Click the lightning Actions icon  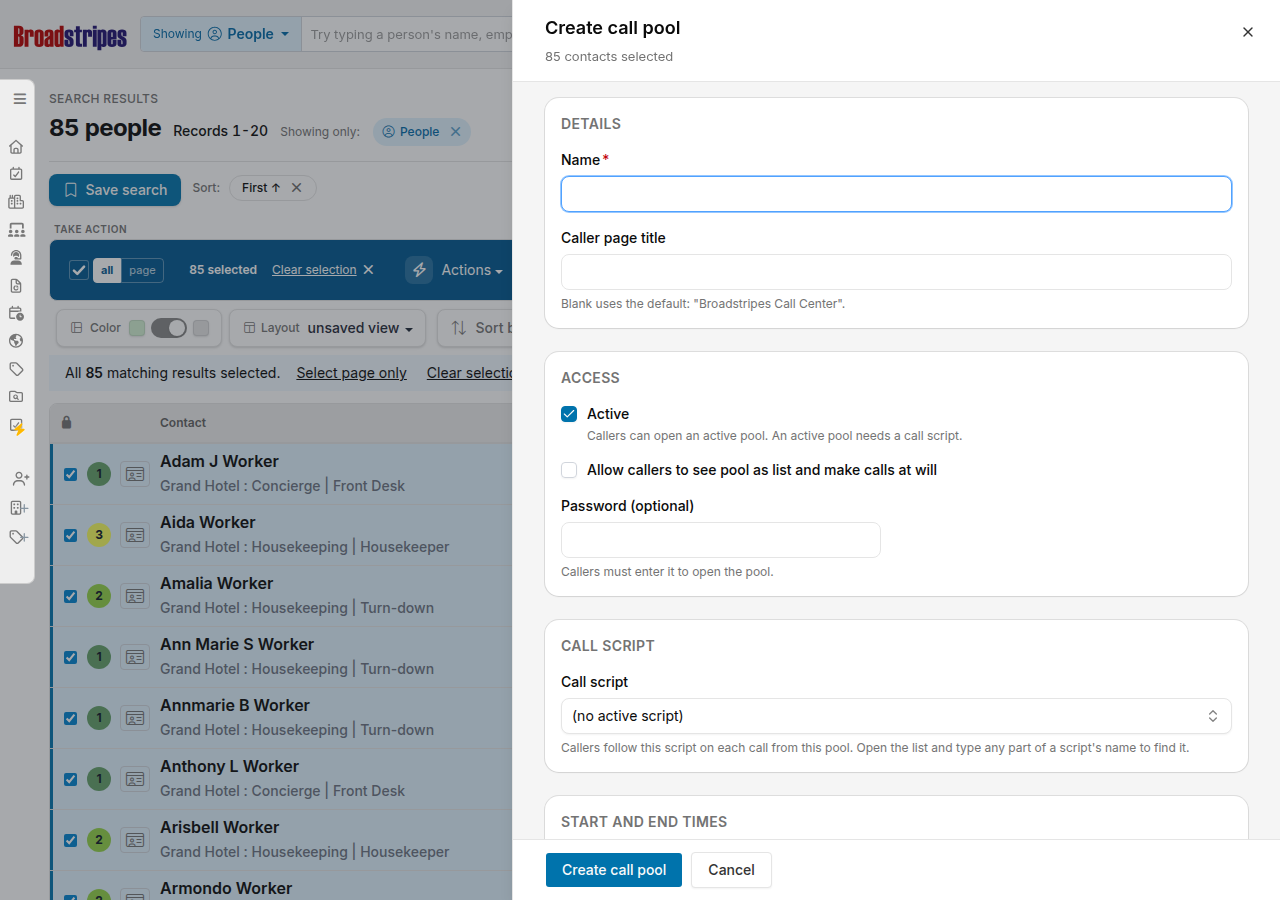point(419,270)
